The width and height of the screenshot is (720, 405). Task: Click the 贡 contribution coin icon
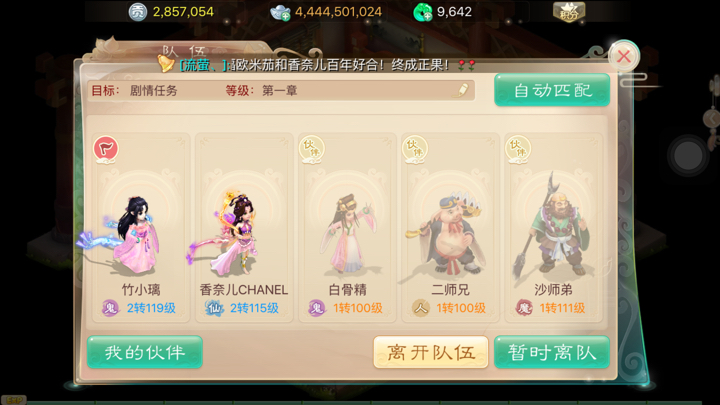[x=137, y=12]
